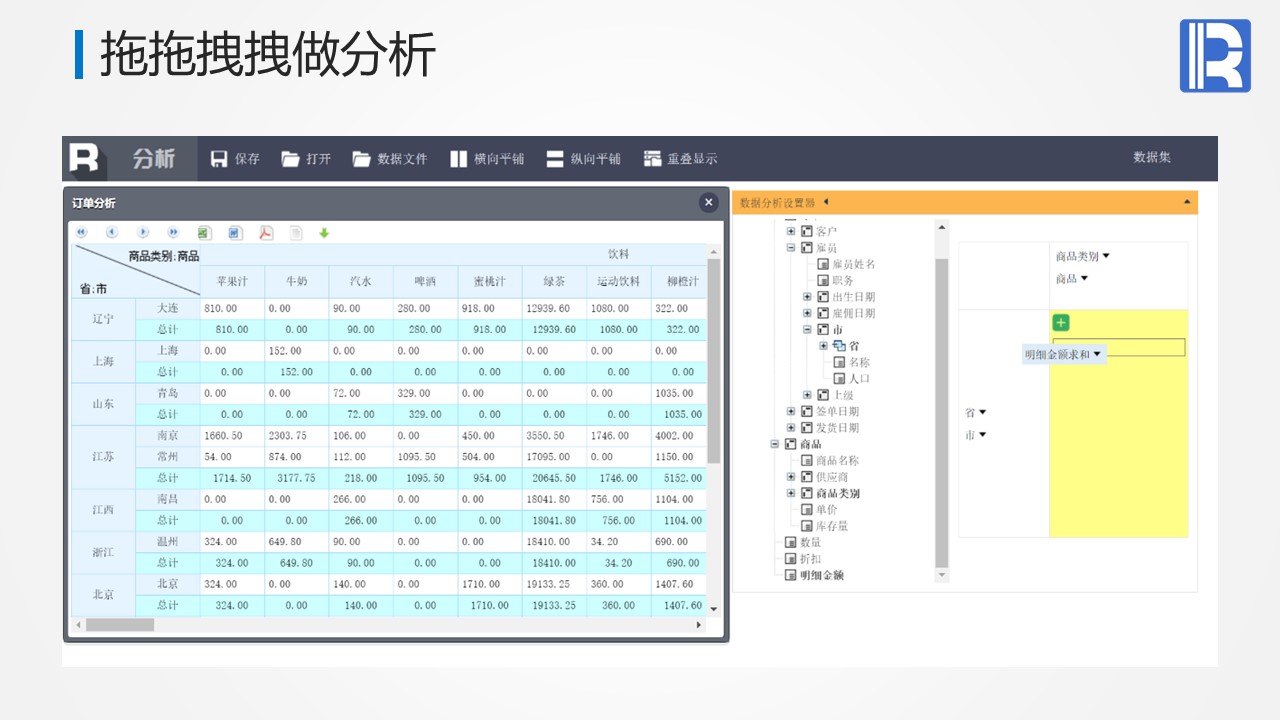Viewport: 1280px width, 720px height.
Task: Open the 商品类别 field dropdown
Action: [1106, 256]
